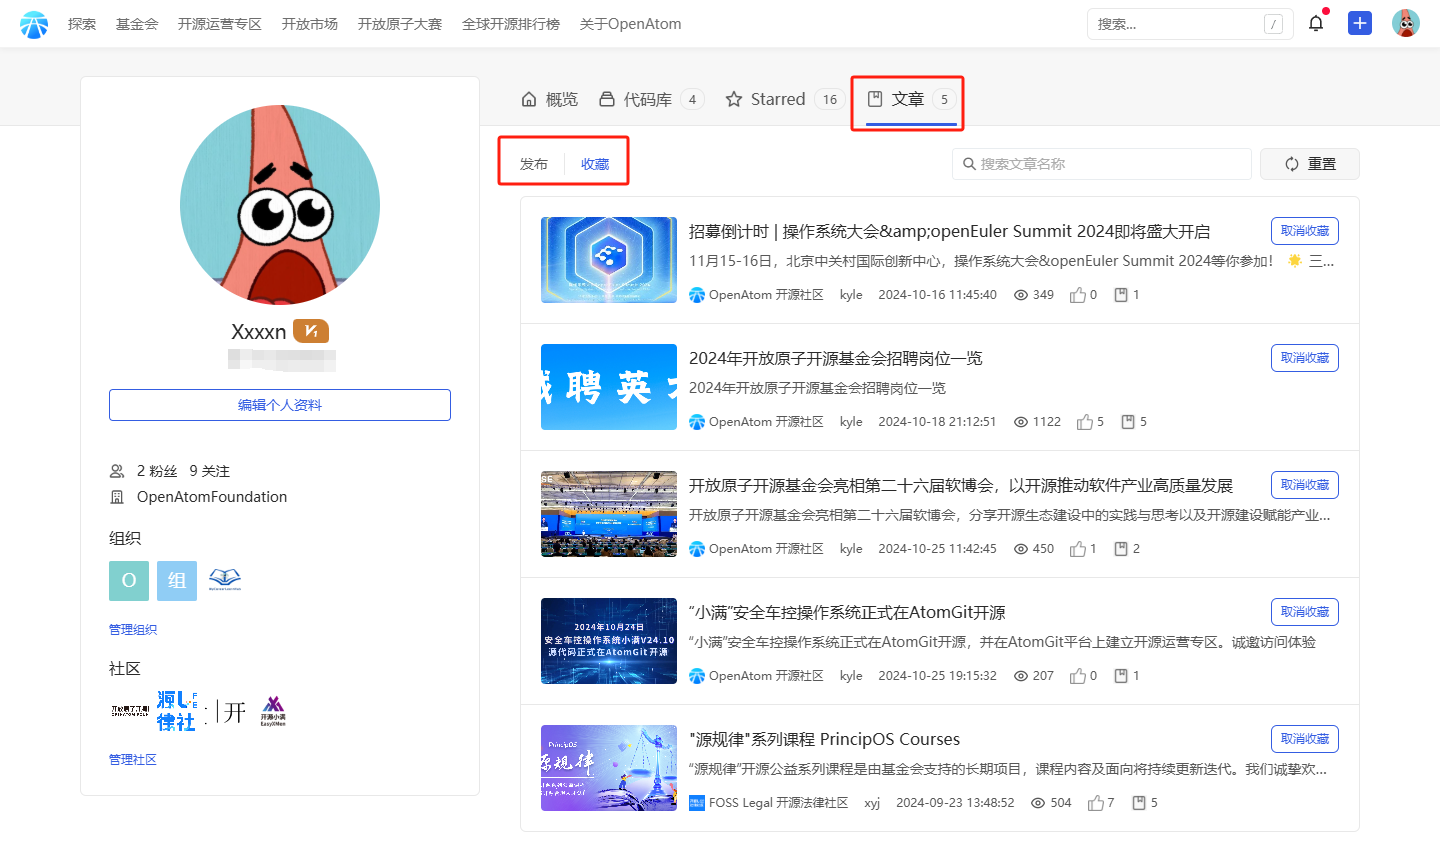Show favorited articles via 收藏
1440x845 pixels.
point(595,164)
